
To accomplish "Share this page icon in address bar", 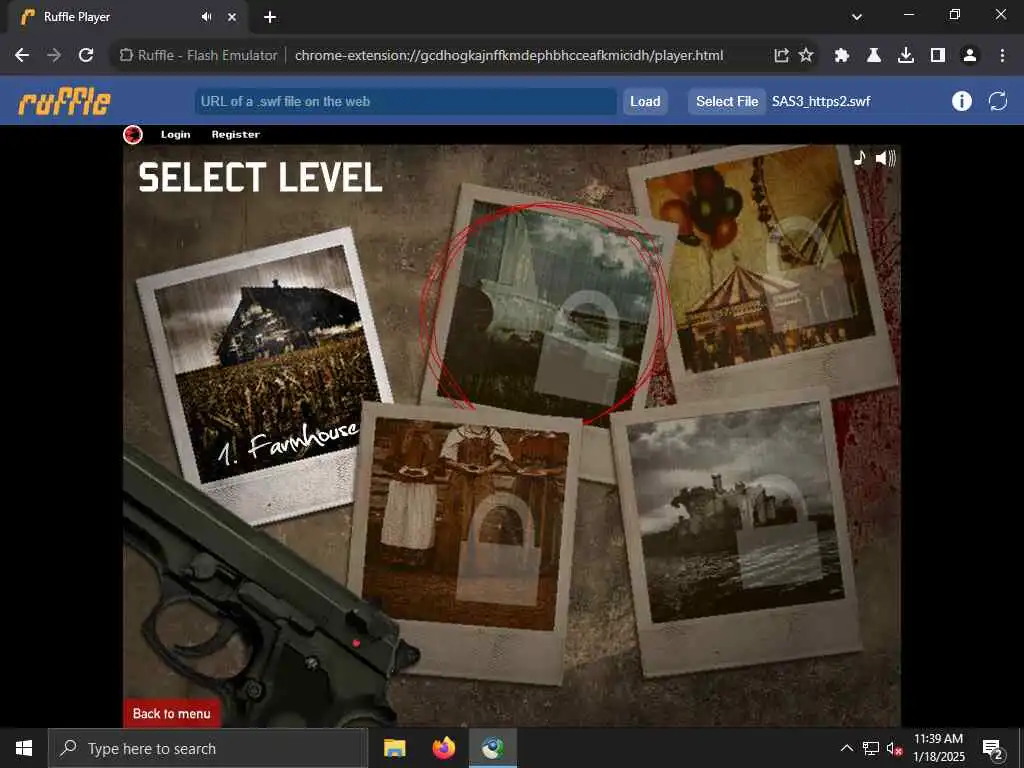I will pyautogui.click(x=781, y=56).
